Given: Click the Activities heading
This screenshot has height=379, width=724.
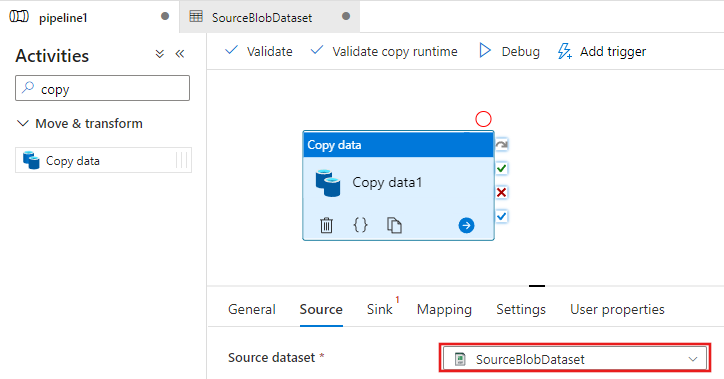Looking at the screenshot, I should coord(52,56).
